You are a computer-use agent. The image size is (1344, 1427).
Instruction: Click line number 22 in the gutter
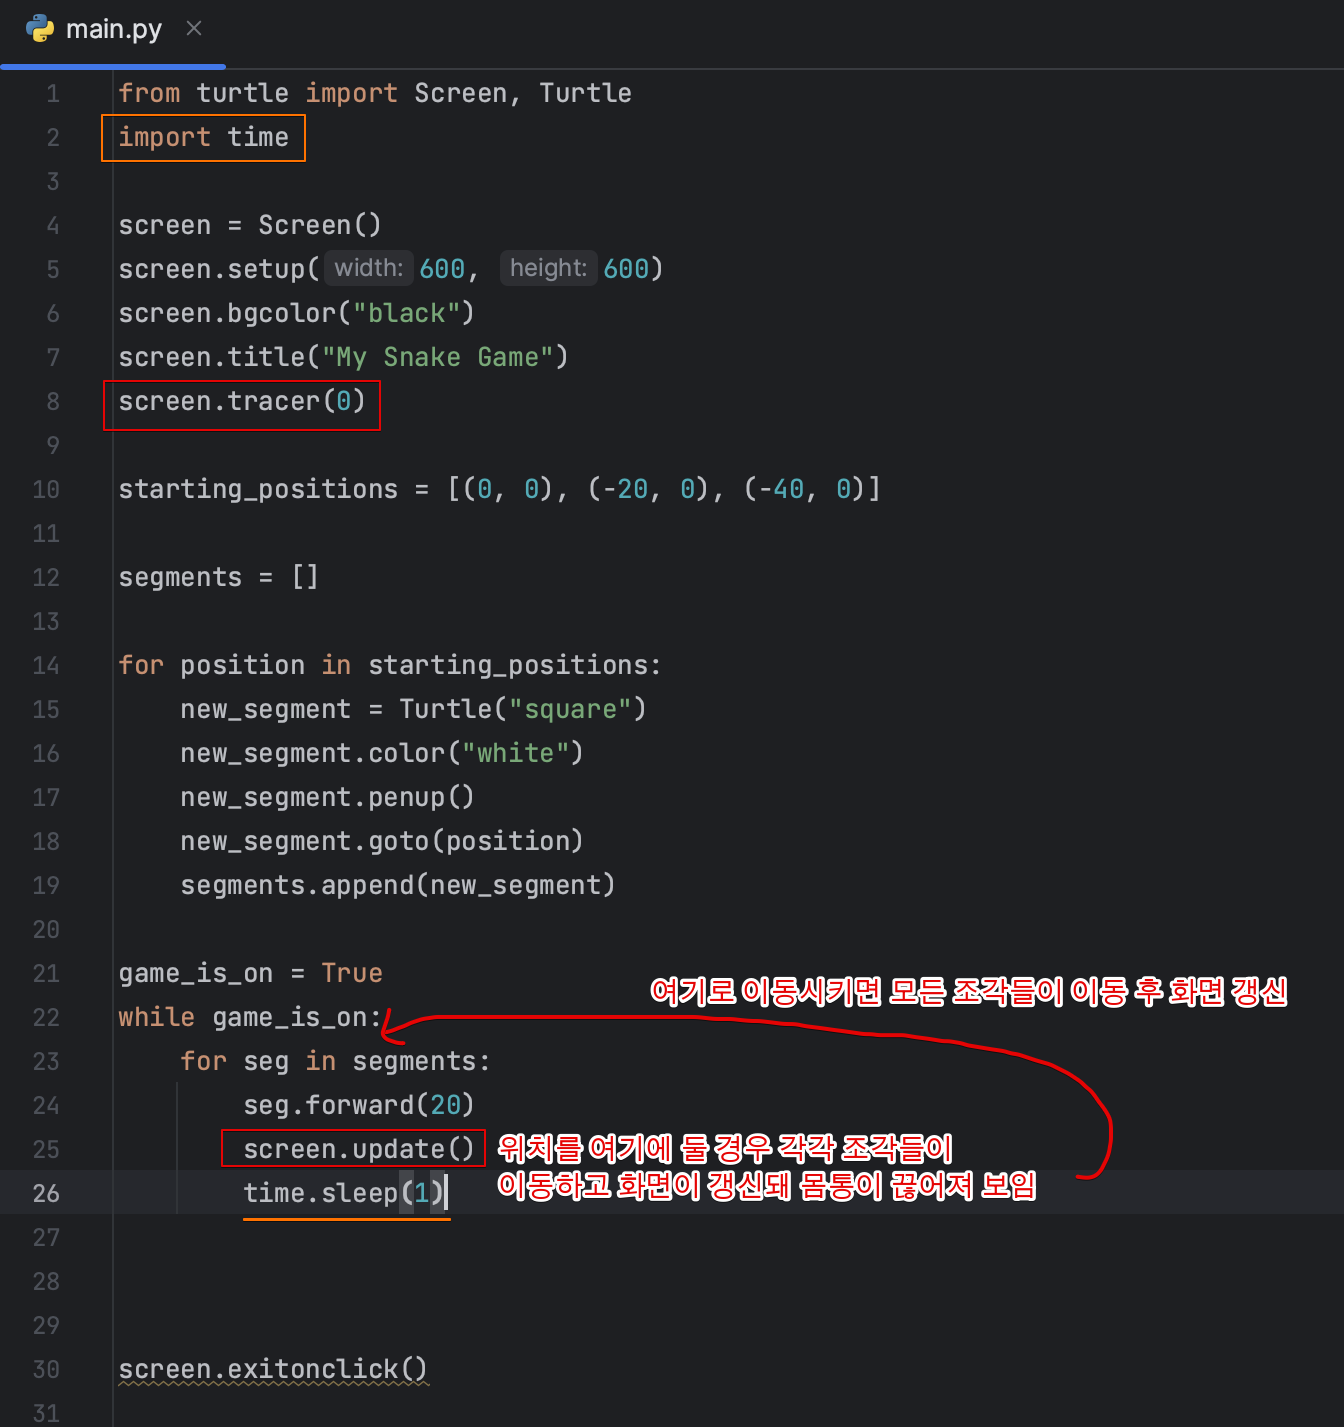point(46,1018)
